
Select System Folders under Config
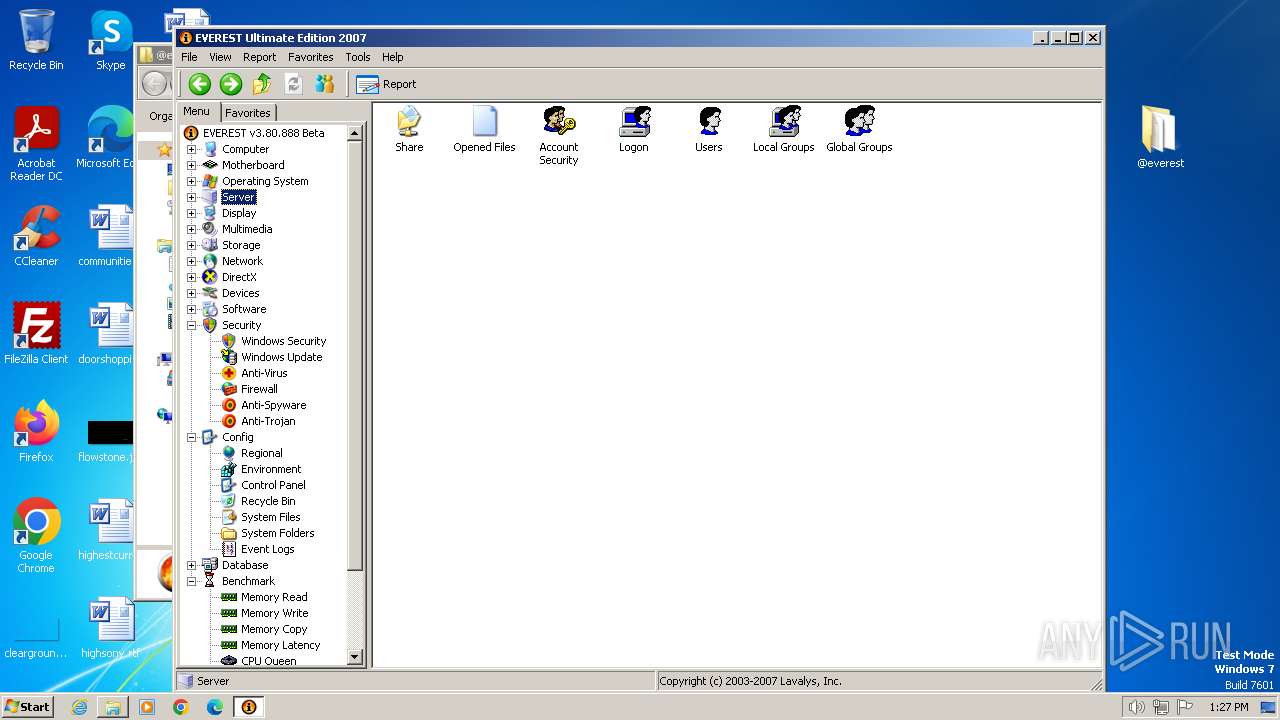pos(277,533)
